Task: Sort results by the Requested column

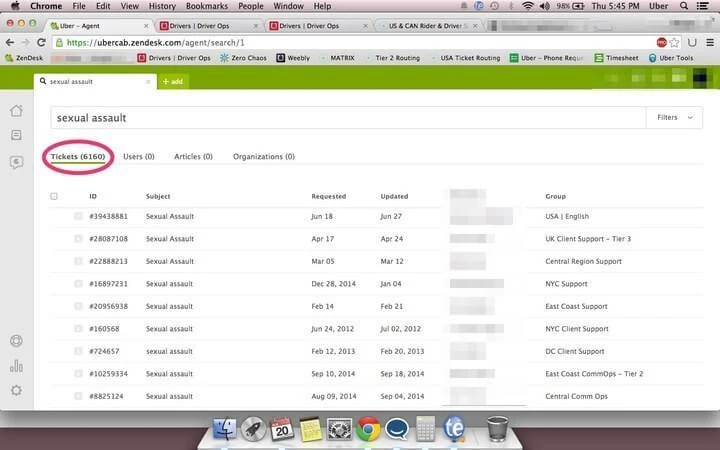Action: coord(328,196)
